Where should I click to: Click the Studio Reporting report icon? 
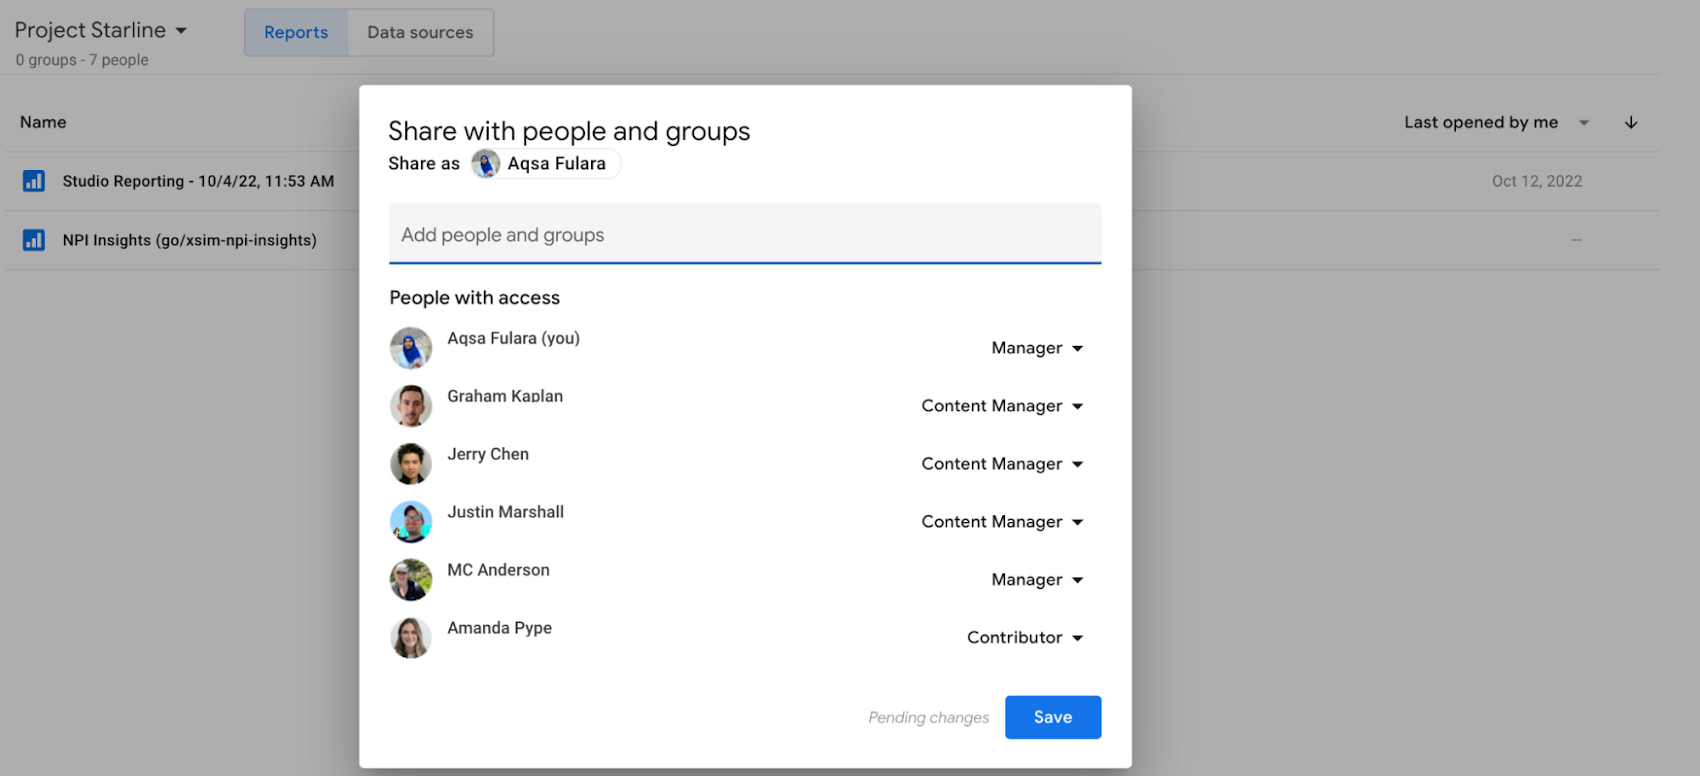tap(34, 181)
